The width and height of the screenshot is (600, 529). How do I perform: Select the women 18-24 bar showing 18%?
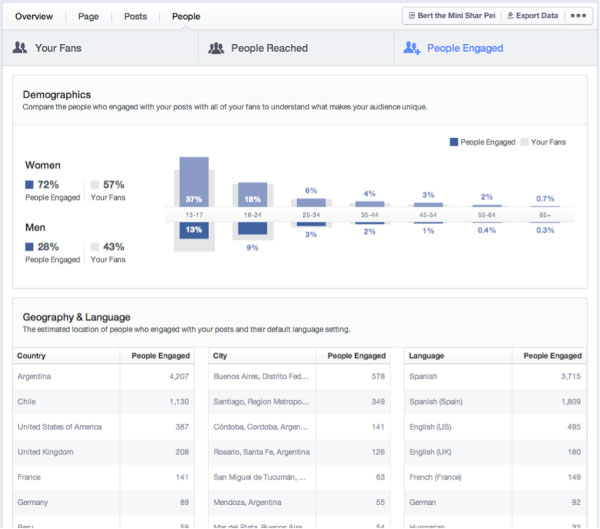pyautogui.click(x=252, y=195)
